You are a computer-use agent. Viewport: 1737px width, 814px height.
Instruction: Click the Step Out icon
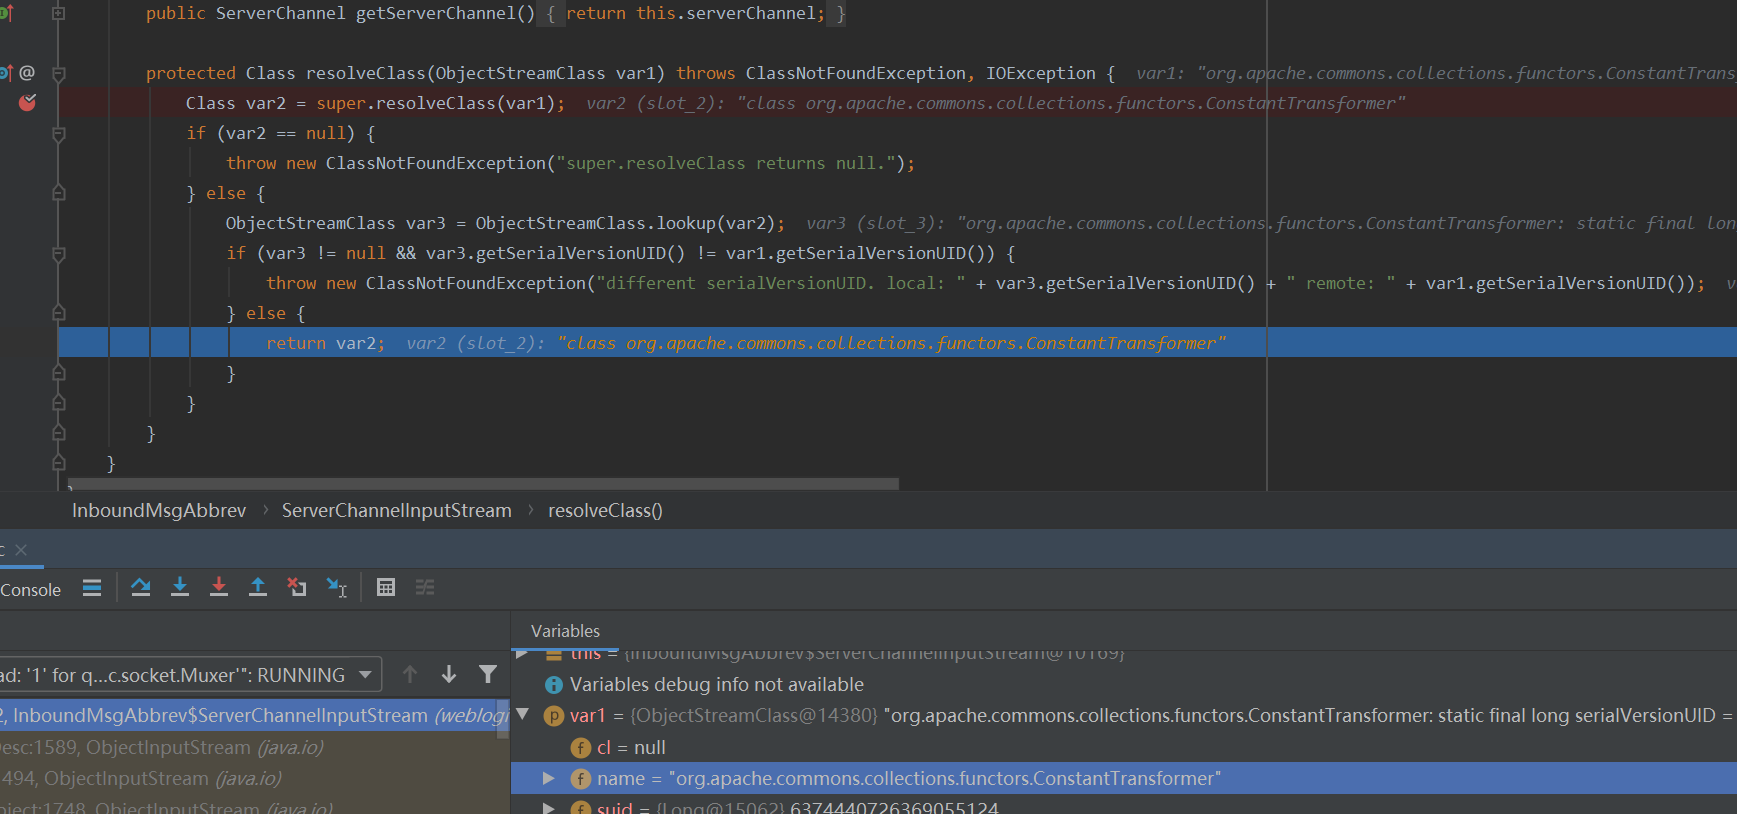coord(258,588)
